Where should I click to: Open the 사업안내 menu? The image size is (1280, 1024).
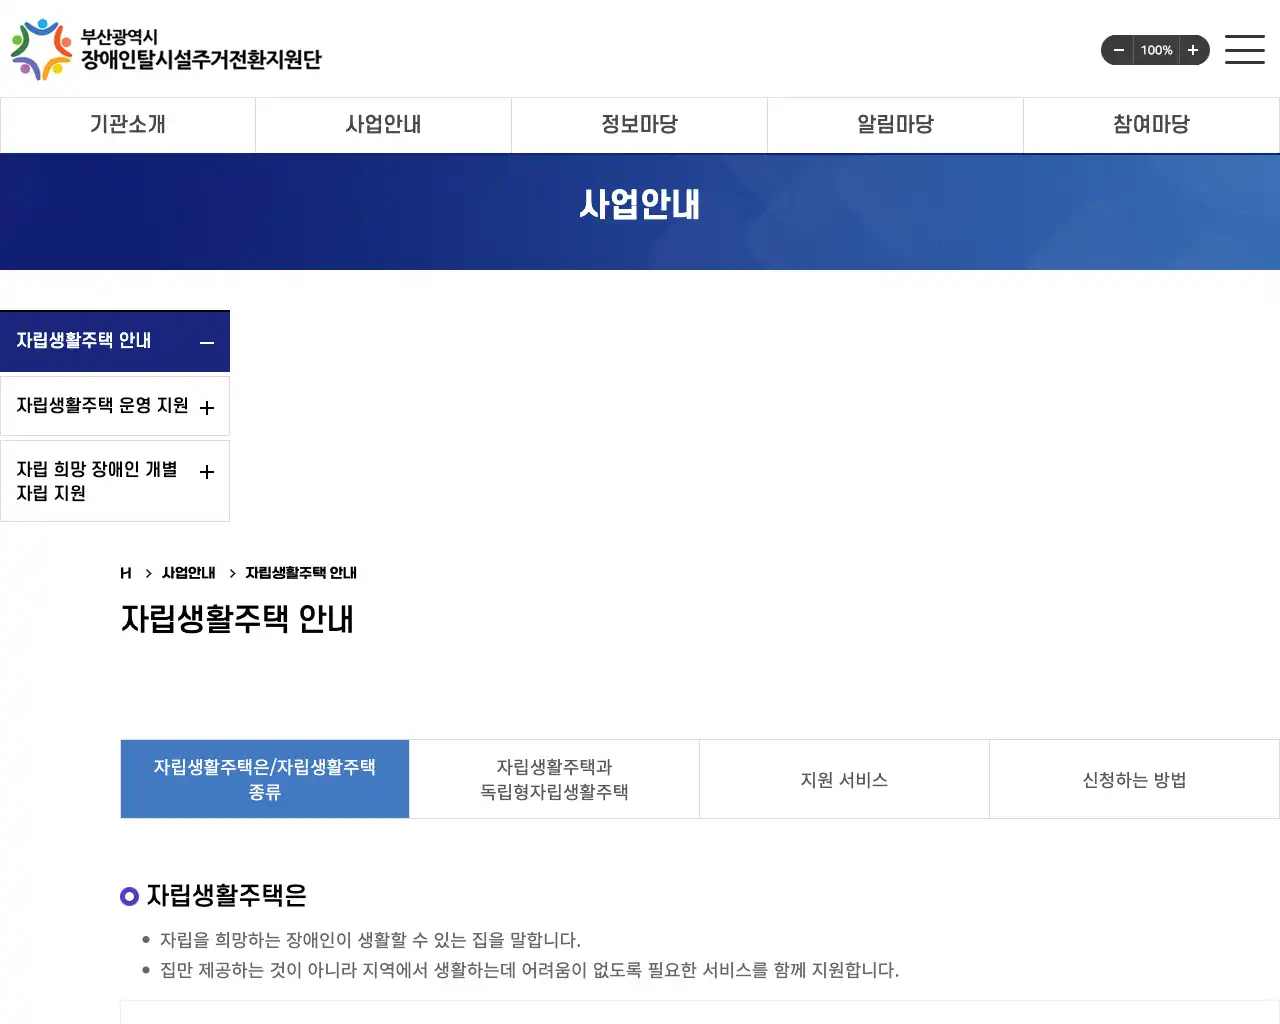point(384,125)
